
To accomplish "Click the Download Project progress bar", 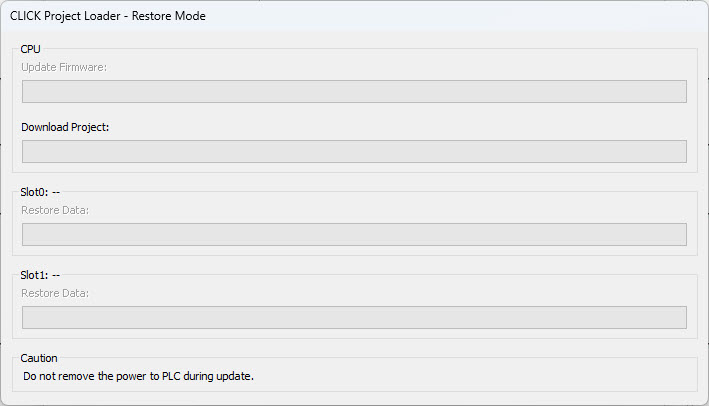I will pos(354,152).
